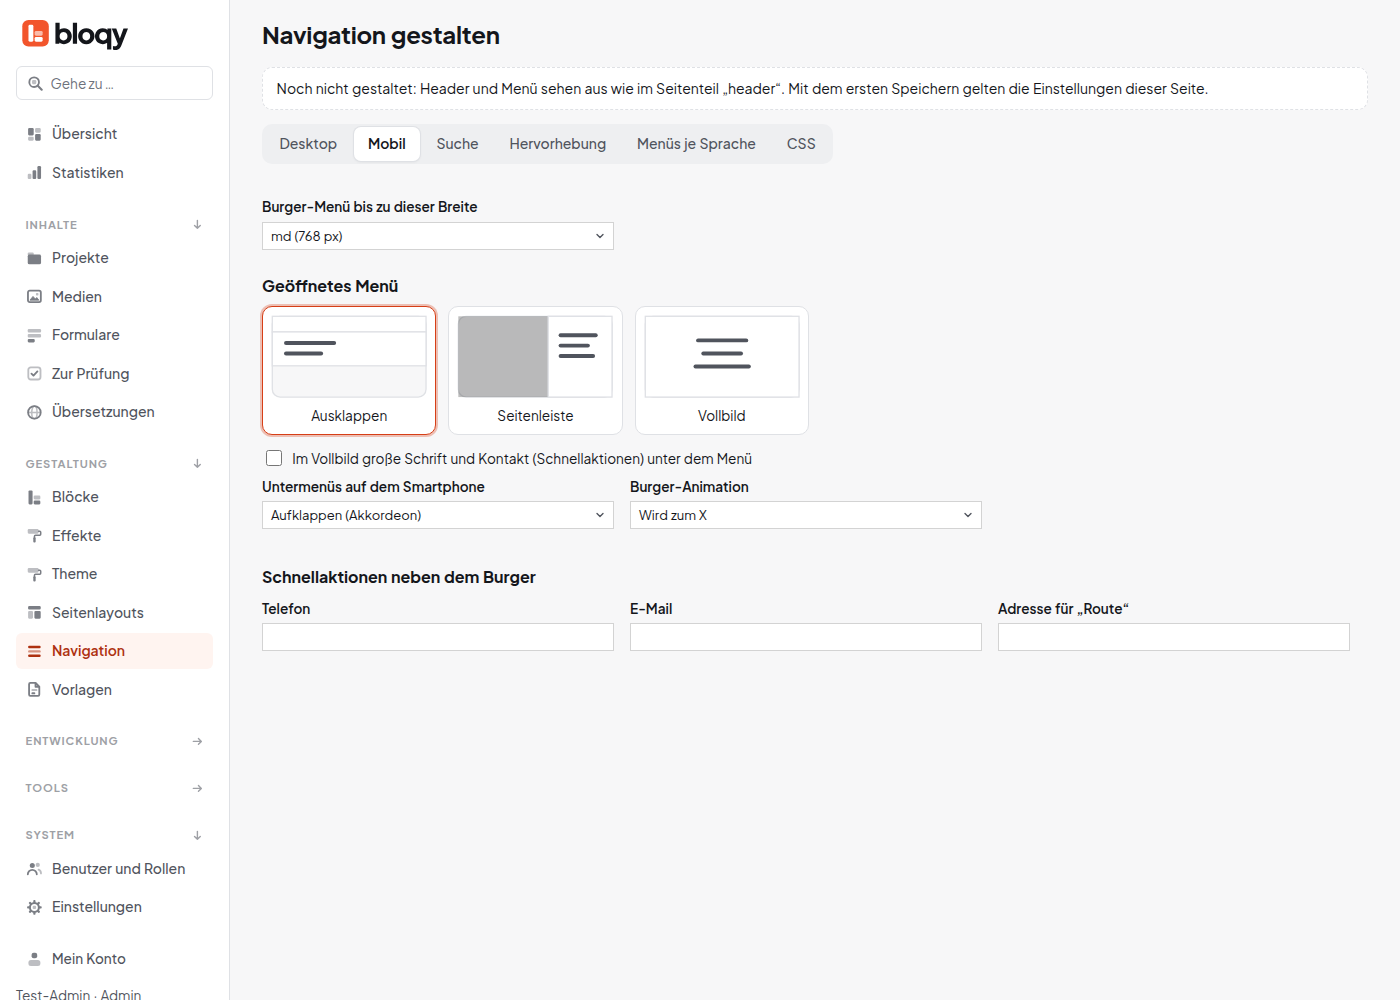The image size is (1400, 1000).
Task: Click the Telefon input field
Action: click(x=438, y=637)
